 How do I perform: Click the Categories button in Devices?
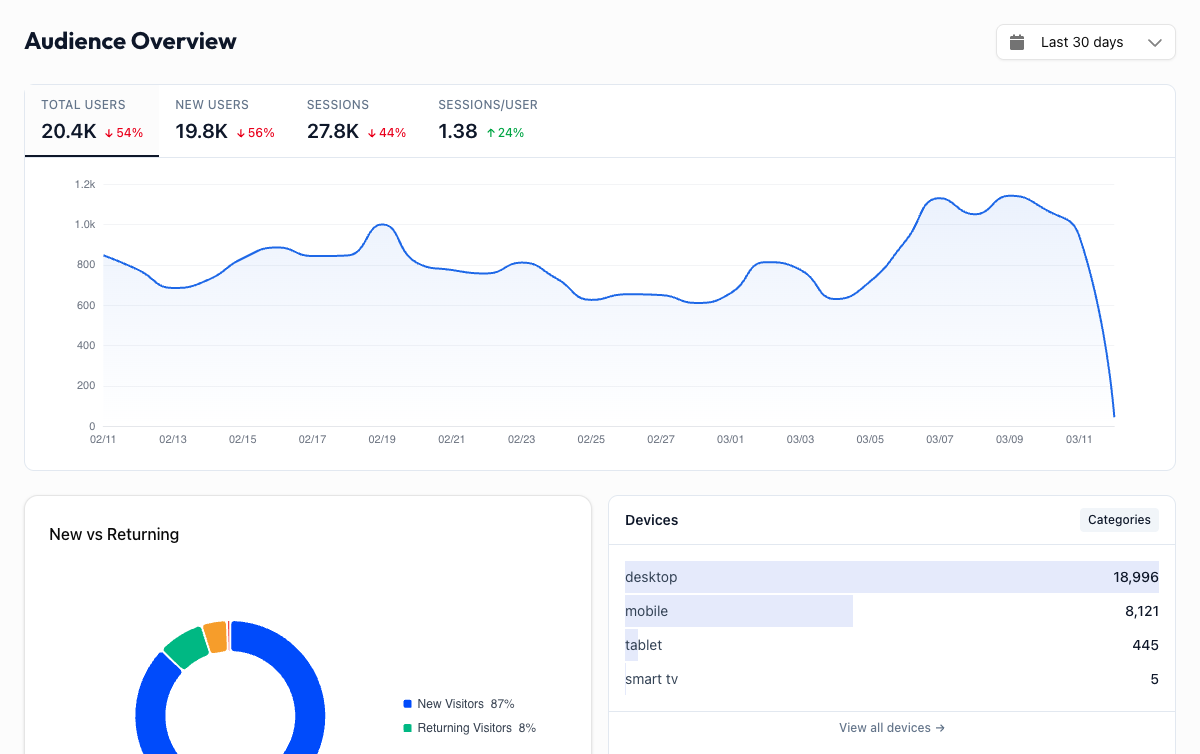point(1119,520)
